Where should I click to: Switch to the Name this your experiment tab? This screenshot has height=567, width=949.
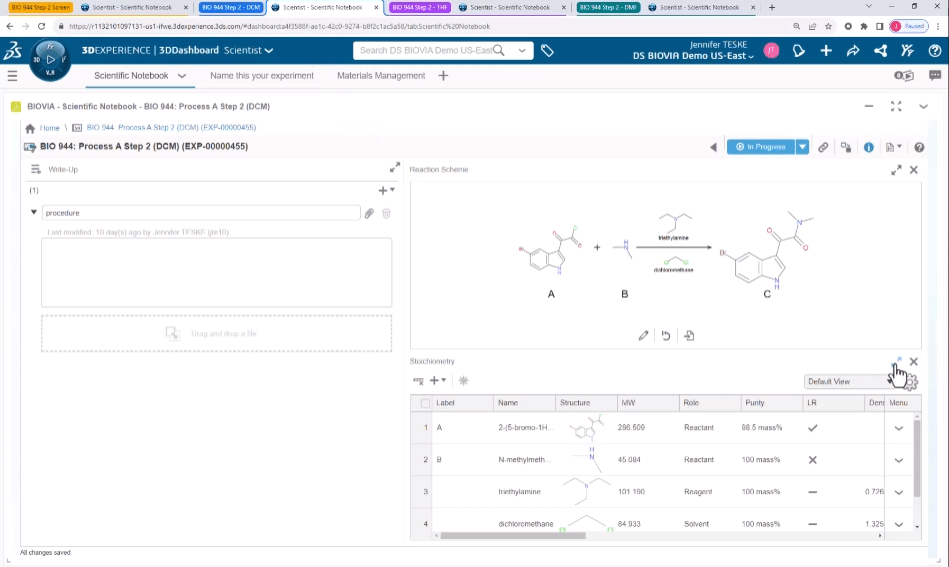click(x=261, y=76)
